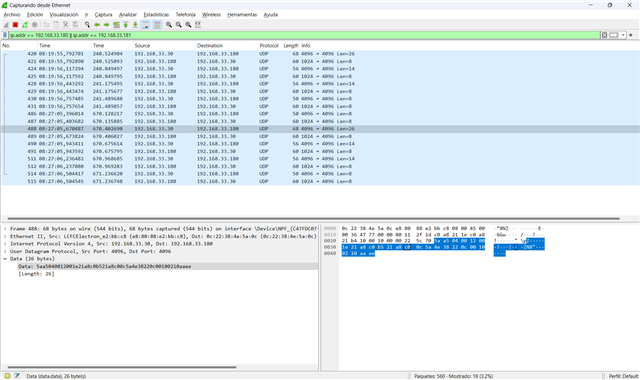Zoom out on packet text
Viewport: 640px width, 380px height.
pos(178,25)
